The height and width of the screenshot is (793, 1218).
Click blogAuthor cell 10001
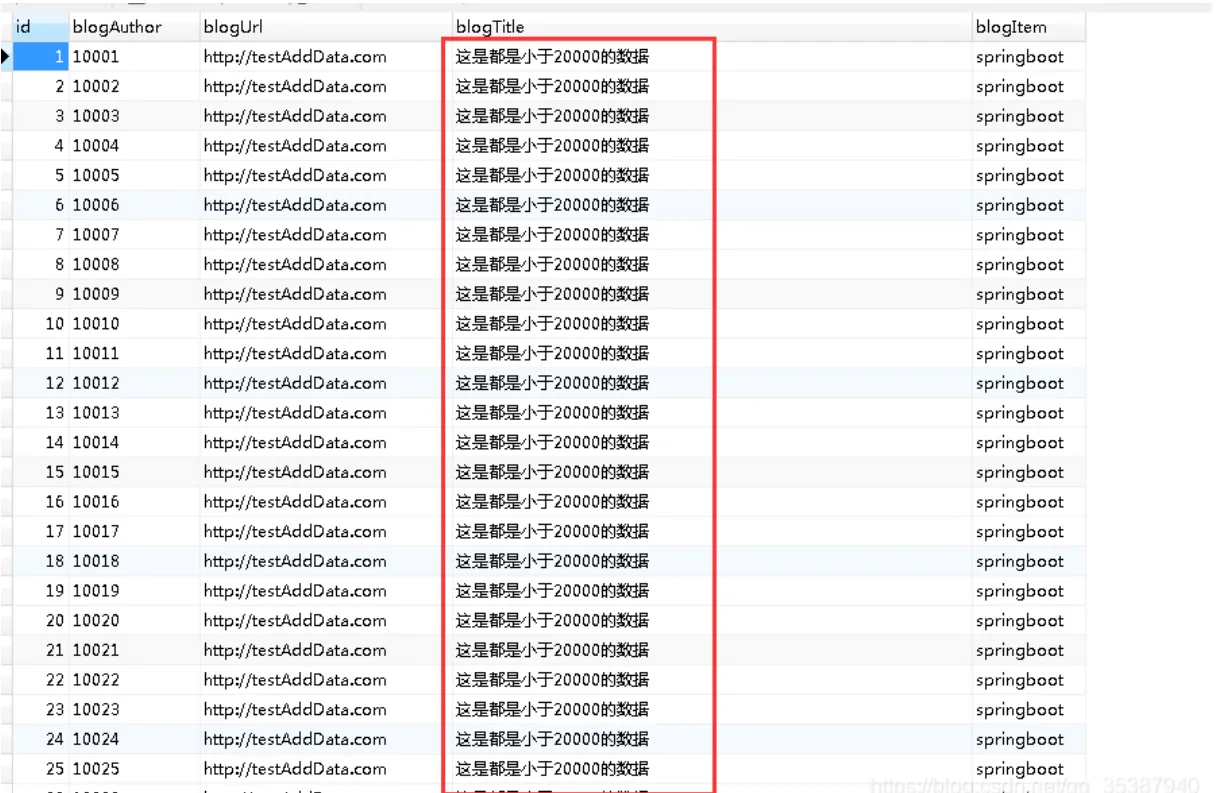(134, 57)
